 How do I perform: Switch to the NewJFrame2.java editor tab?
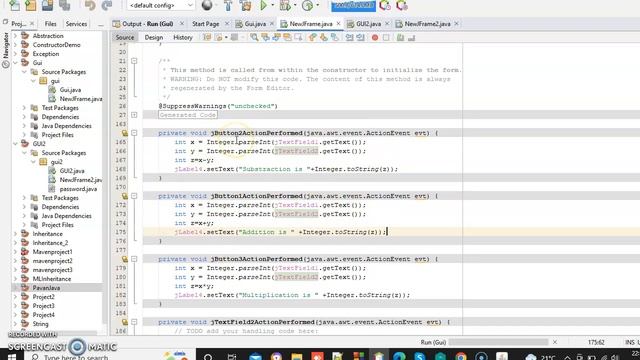(x=427, y=24)
